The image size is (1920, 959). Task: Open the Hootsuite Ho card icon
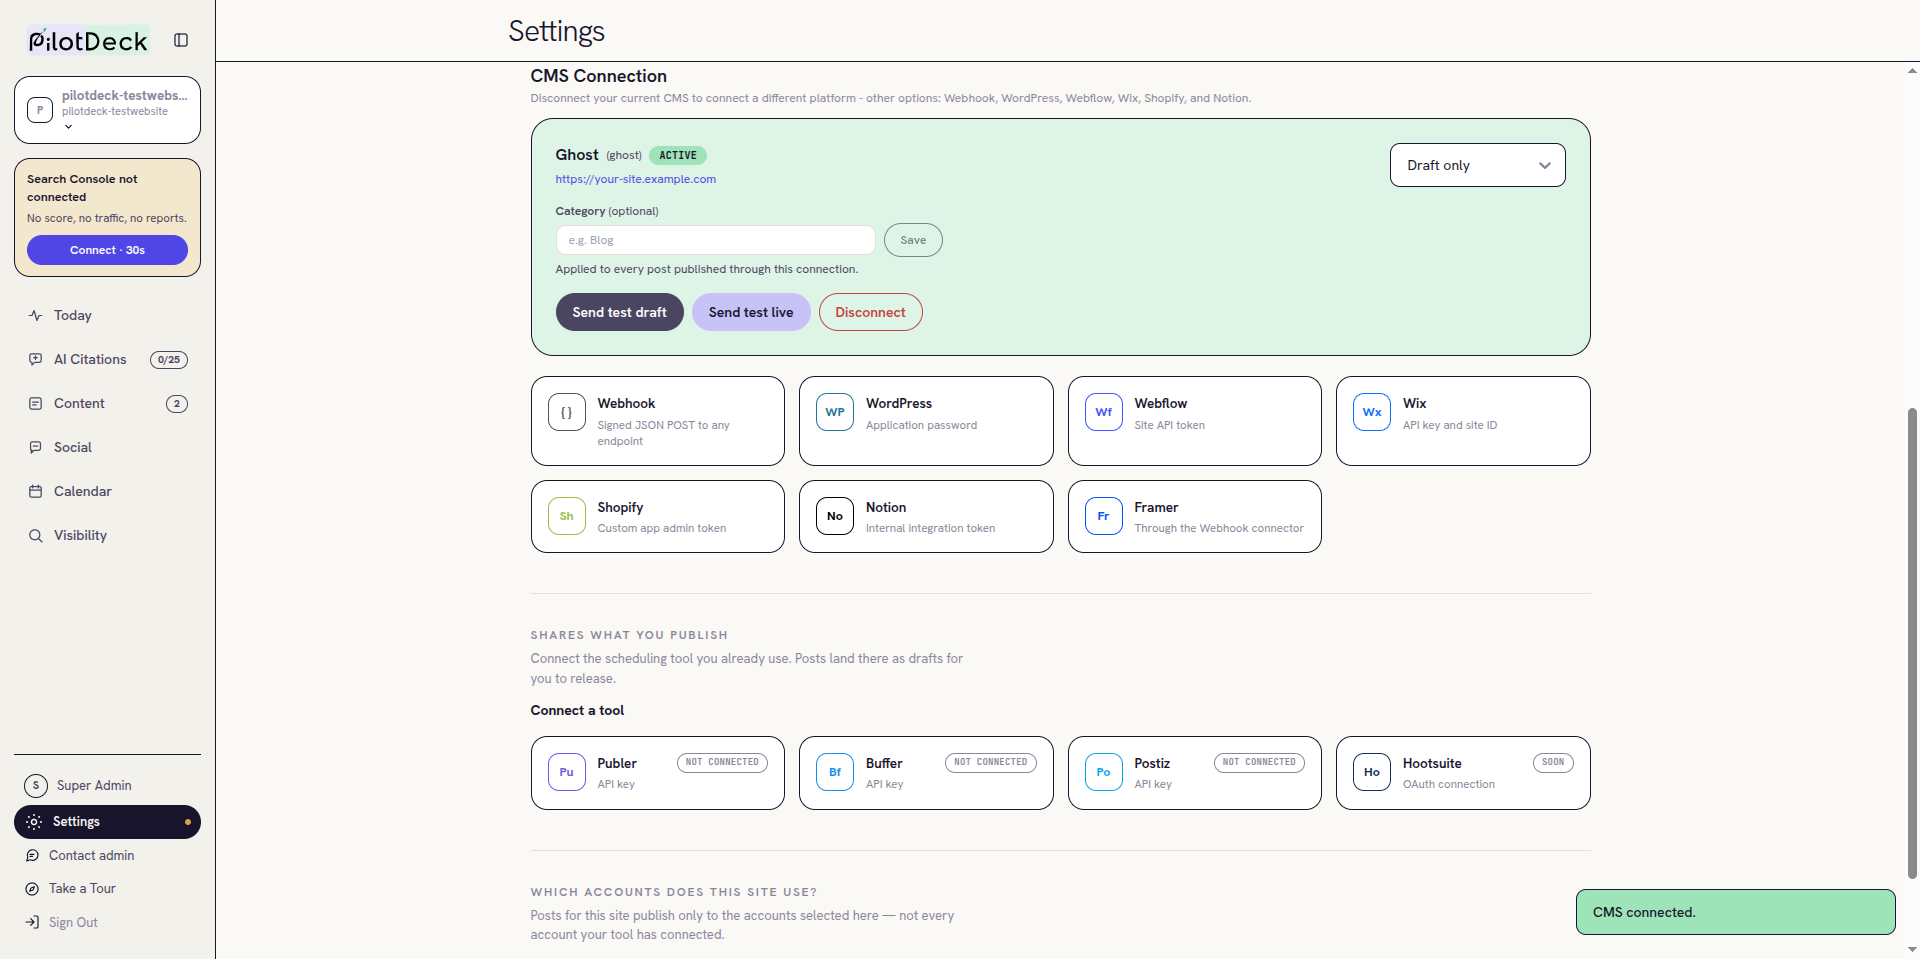pos(1372,772)
